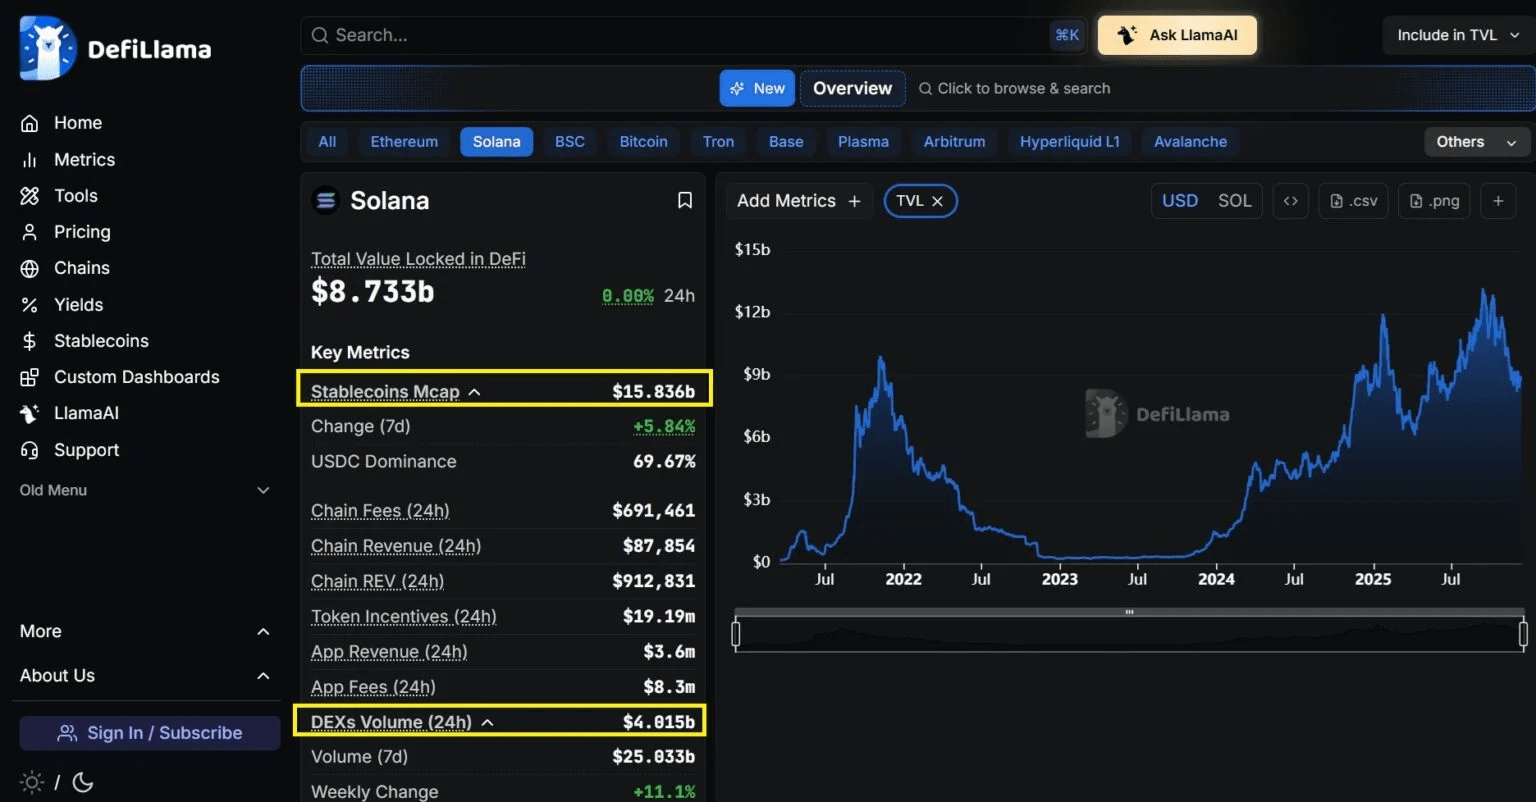The height and width of the screenshot is (802, 1536).
Task: Open Yields in the sidebar
Action: [78, 305]
